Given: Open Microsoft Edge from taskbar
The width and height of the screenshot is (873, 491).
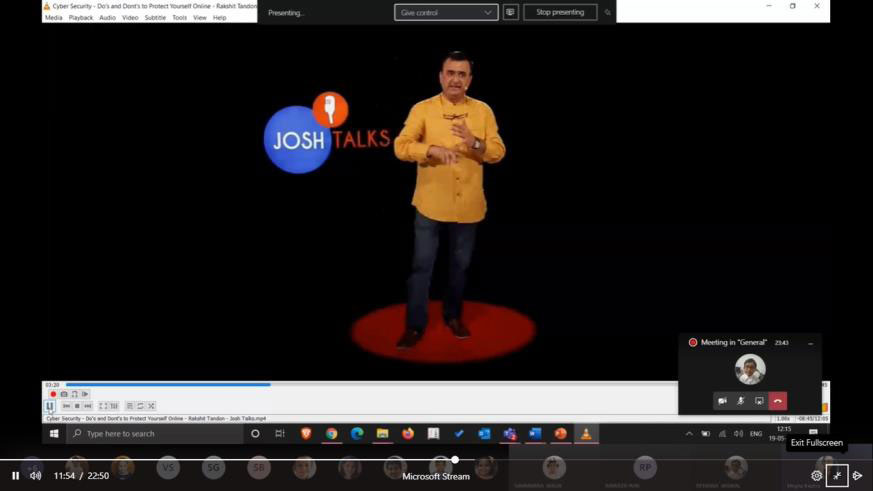Looking at the screenshot, I should [x=357, y=434].
